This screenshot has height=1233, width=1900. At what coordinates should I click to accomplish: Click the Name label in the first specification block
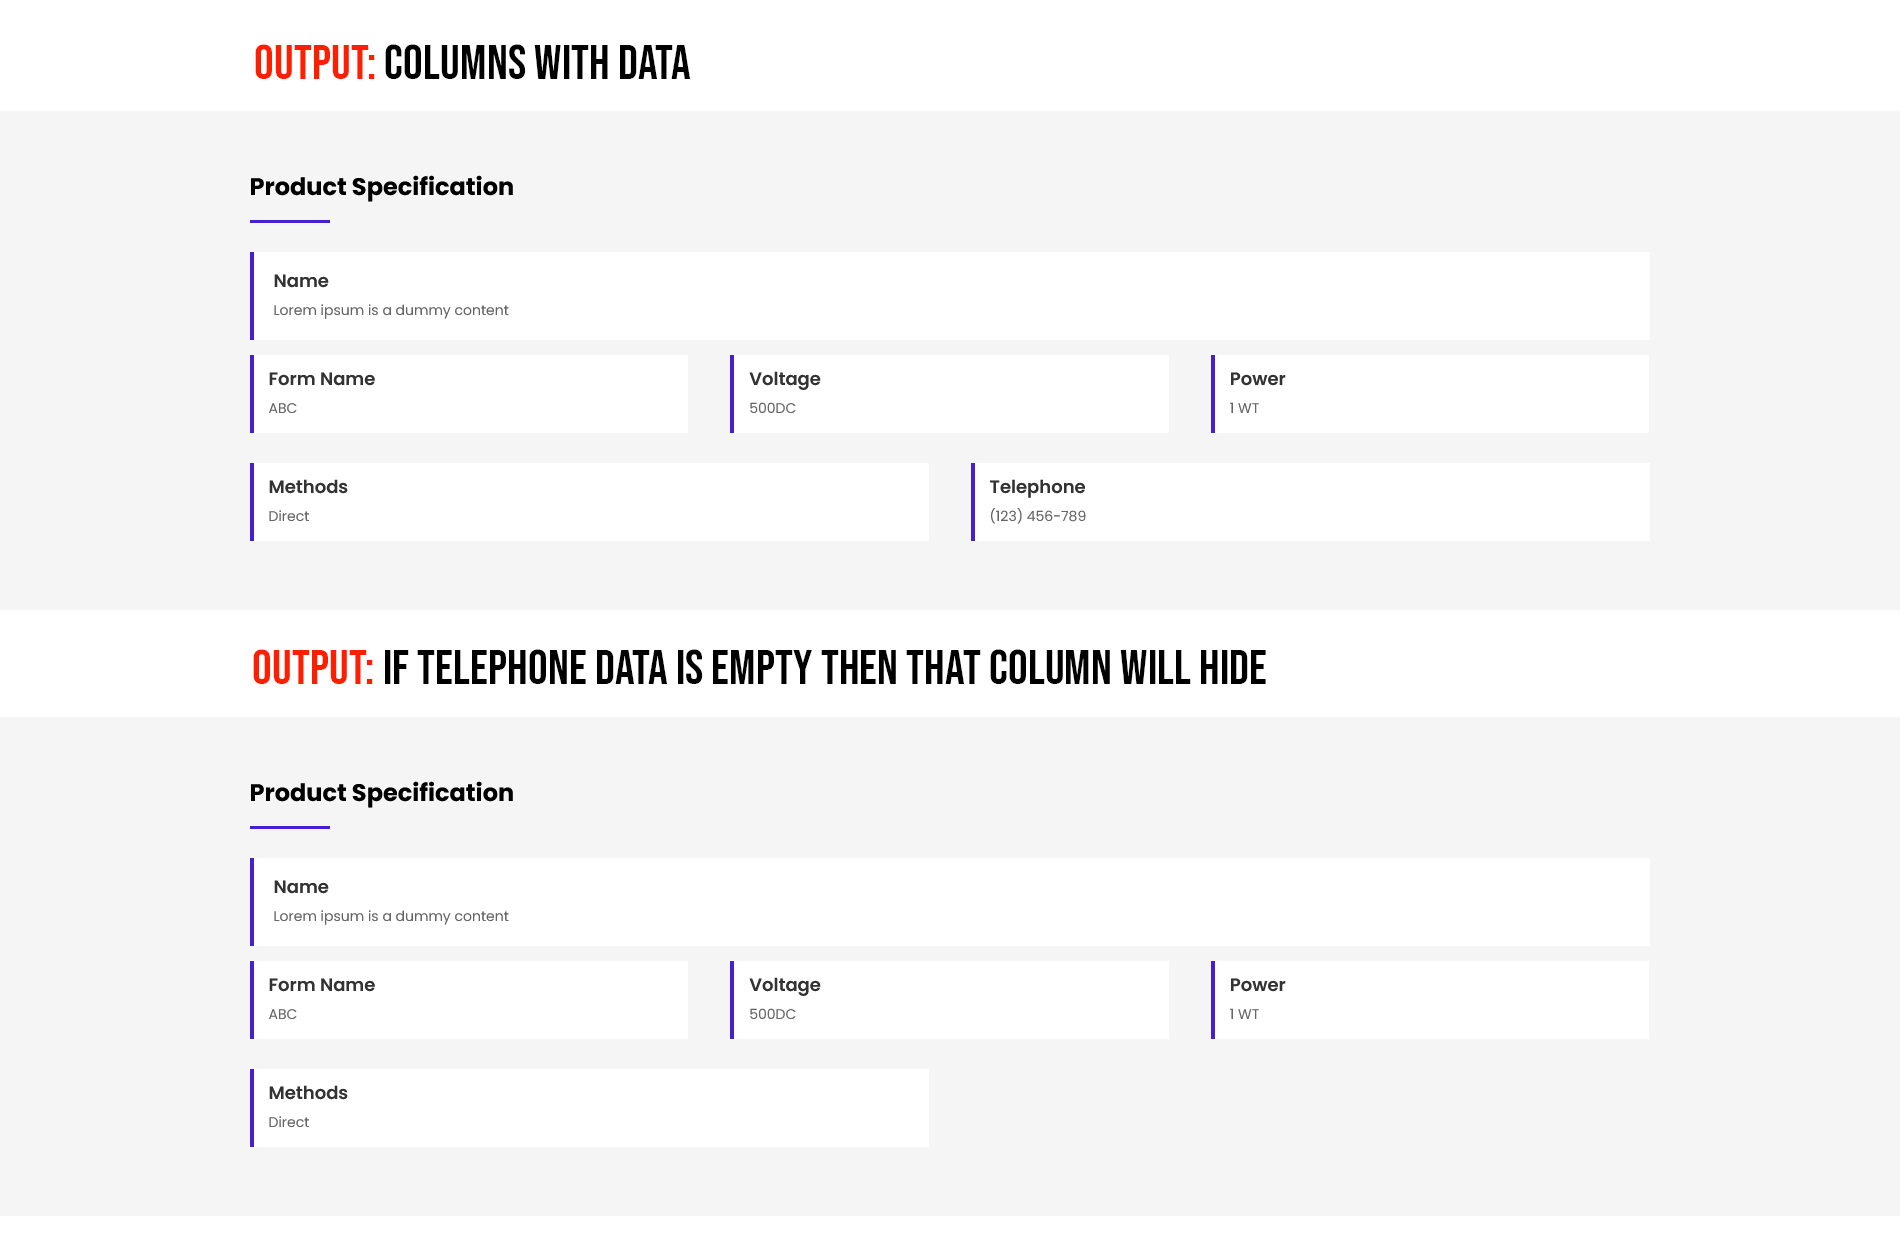[300, 281]
